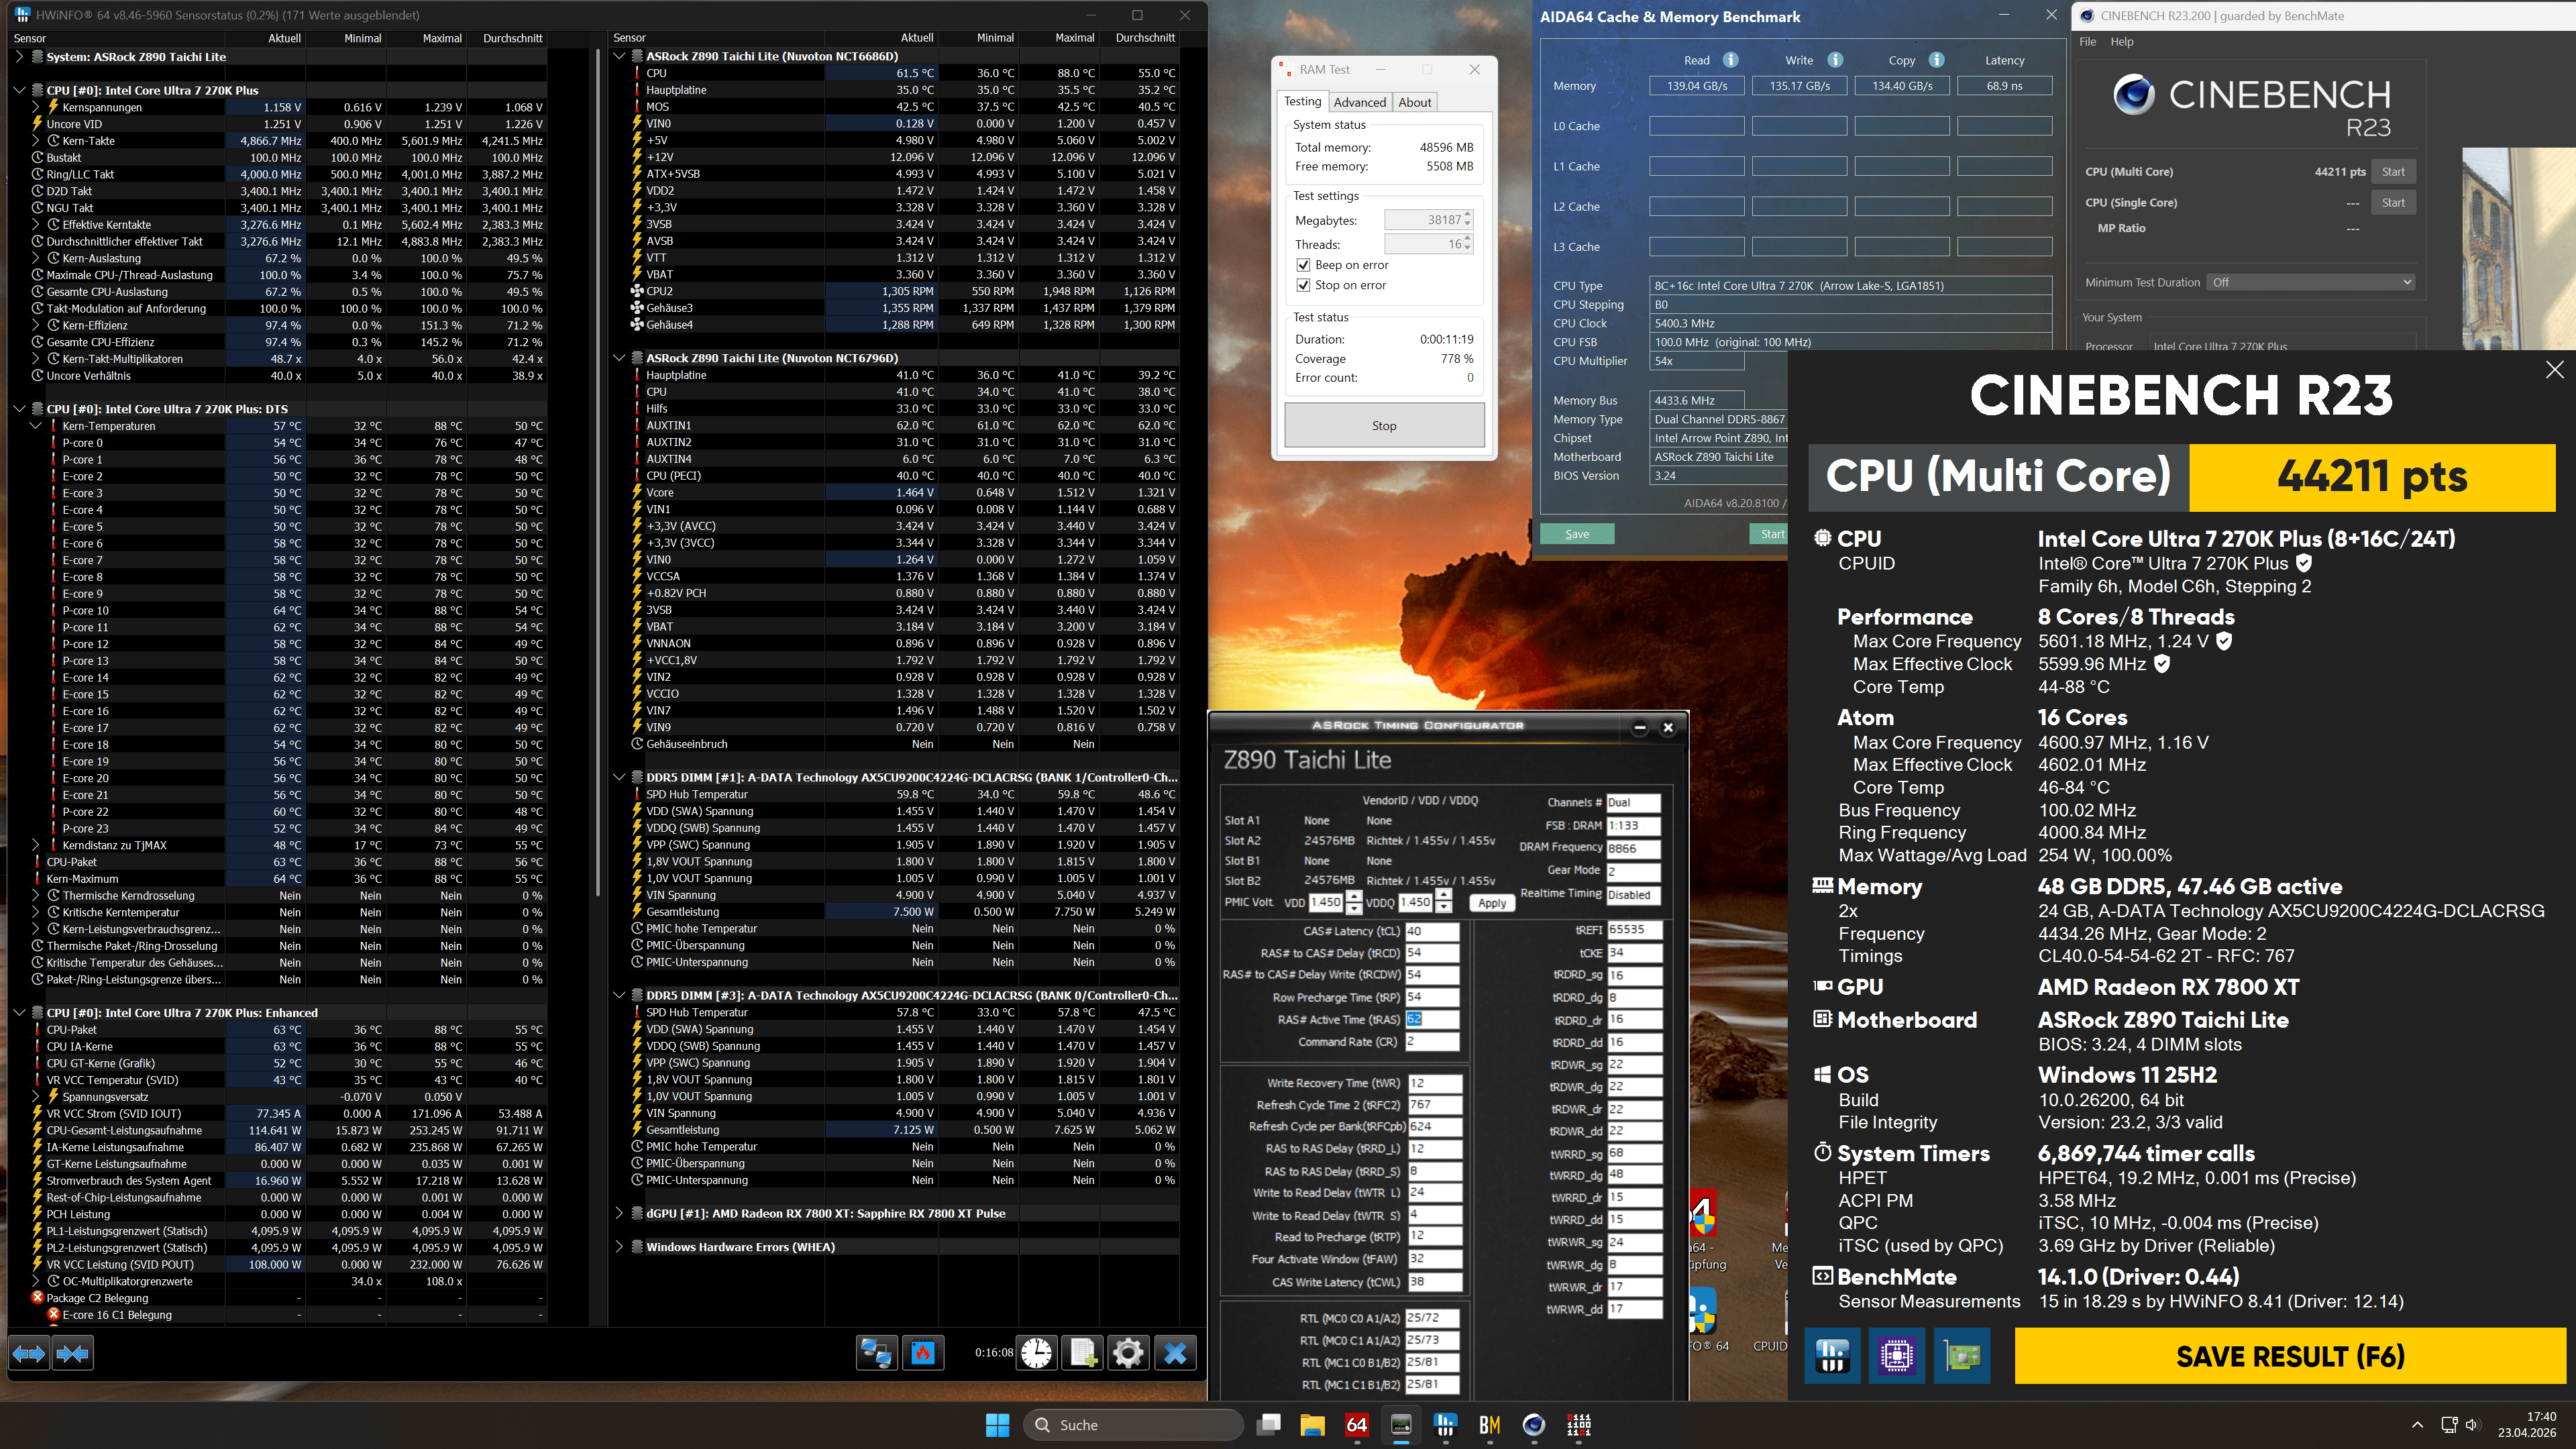Open the Cinebench File menu
This screenshot has height=1449, width=2576.
[2088, 42]
